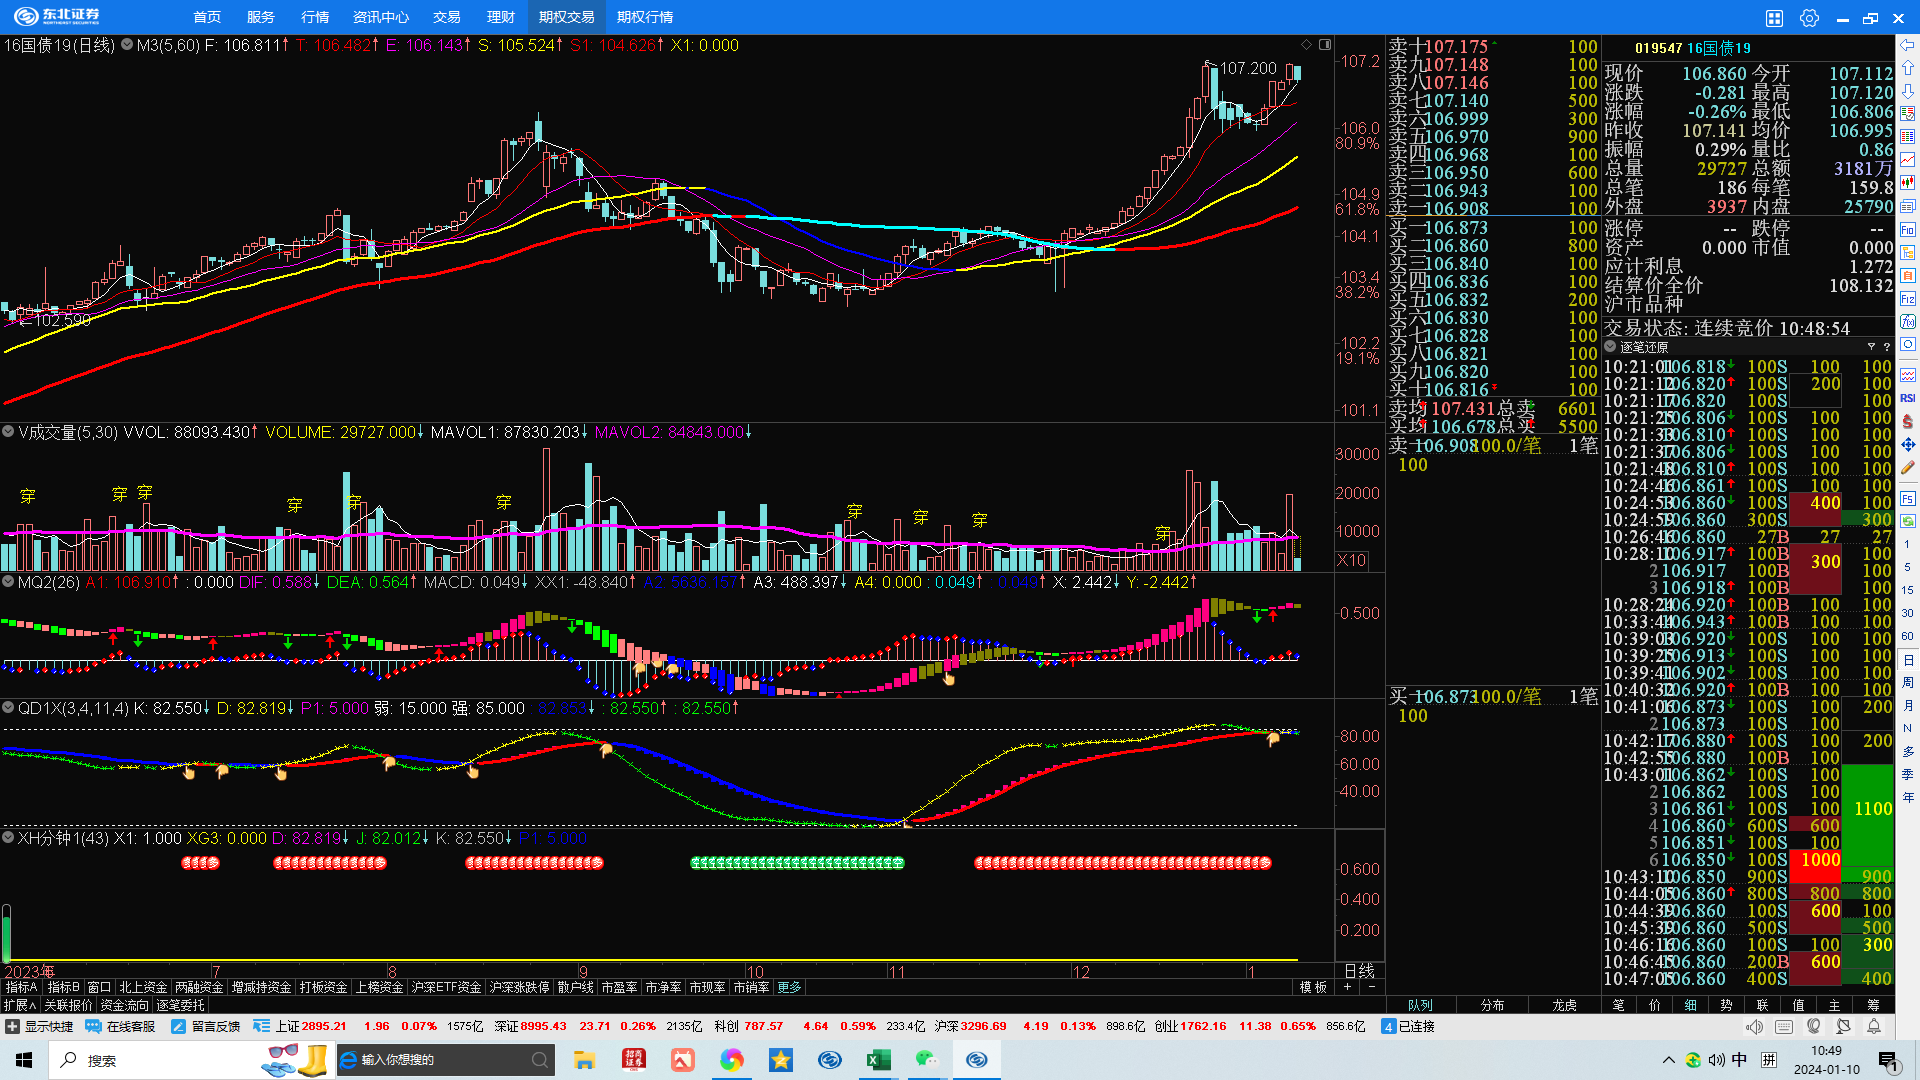
Task: Open the 期权行情 top menu
Action: (x=645, y=17)
